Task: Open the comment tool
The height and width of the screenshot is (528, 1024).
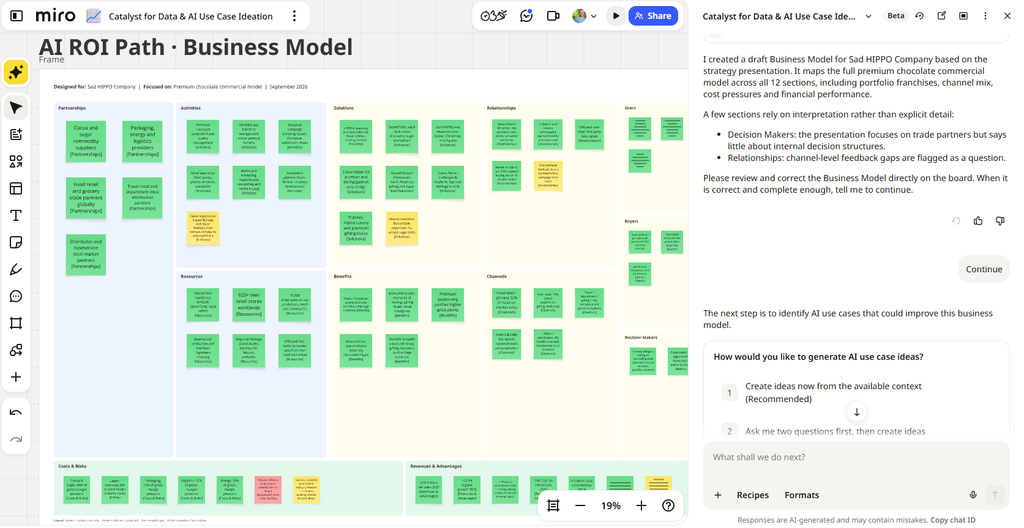Action: point(16,297)
